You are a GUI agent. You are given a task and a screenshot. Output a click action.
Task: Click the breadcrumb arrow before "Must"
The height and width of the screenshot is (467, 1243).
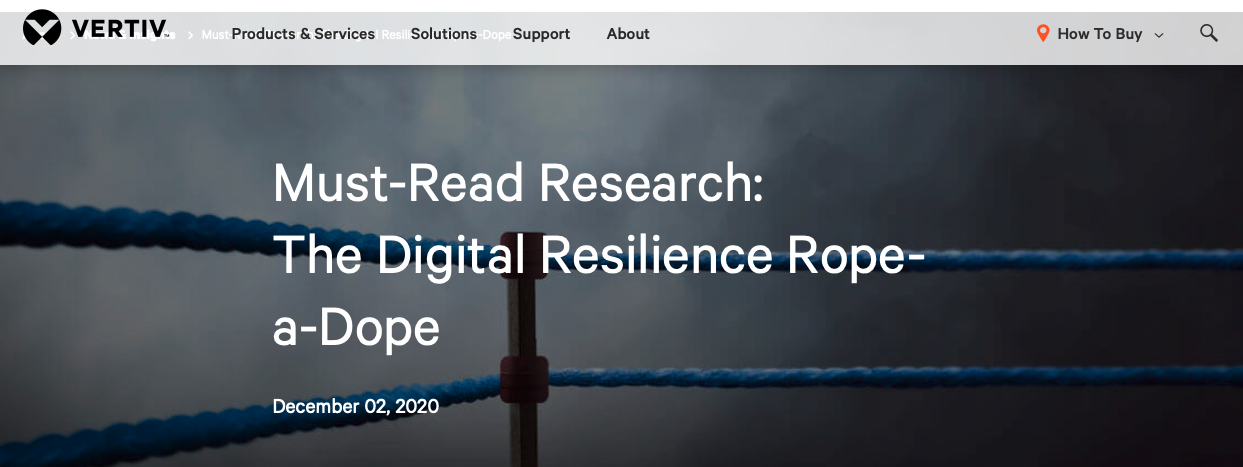click(x=190, y=34)
